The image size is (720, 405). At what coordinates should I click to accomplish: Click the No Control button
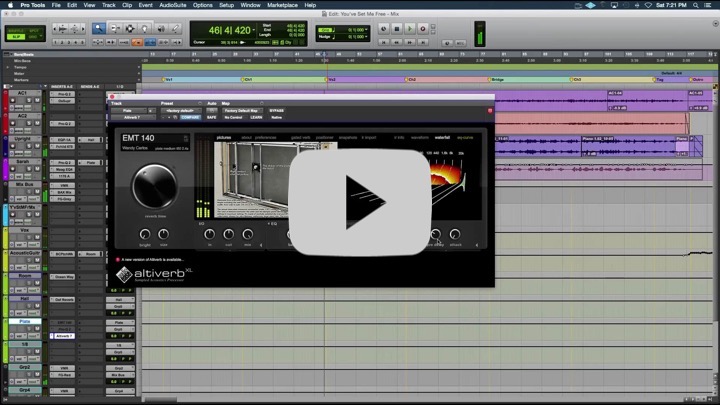pyautogui.click(x=233, y=118)
